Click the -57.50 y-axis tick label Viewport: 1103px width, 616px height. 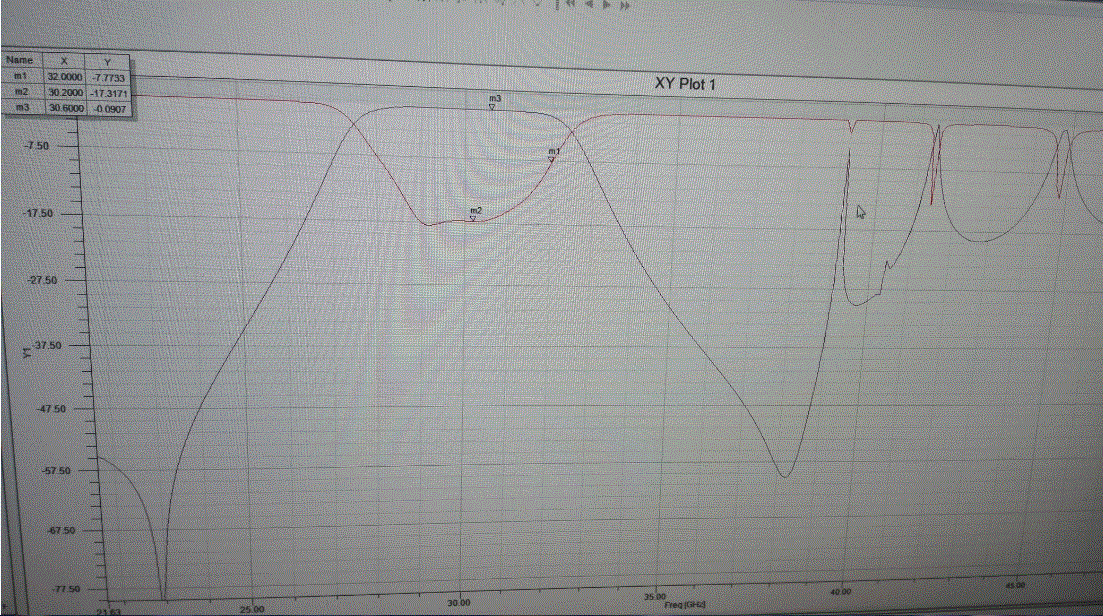56,470
